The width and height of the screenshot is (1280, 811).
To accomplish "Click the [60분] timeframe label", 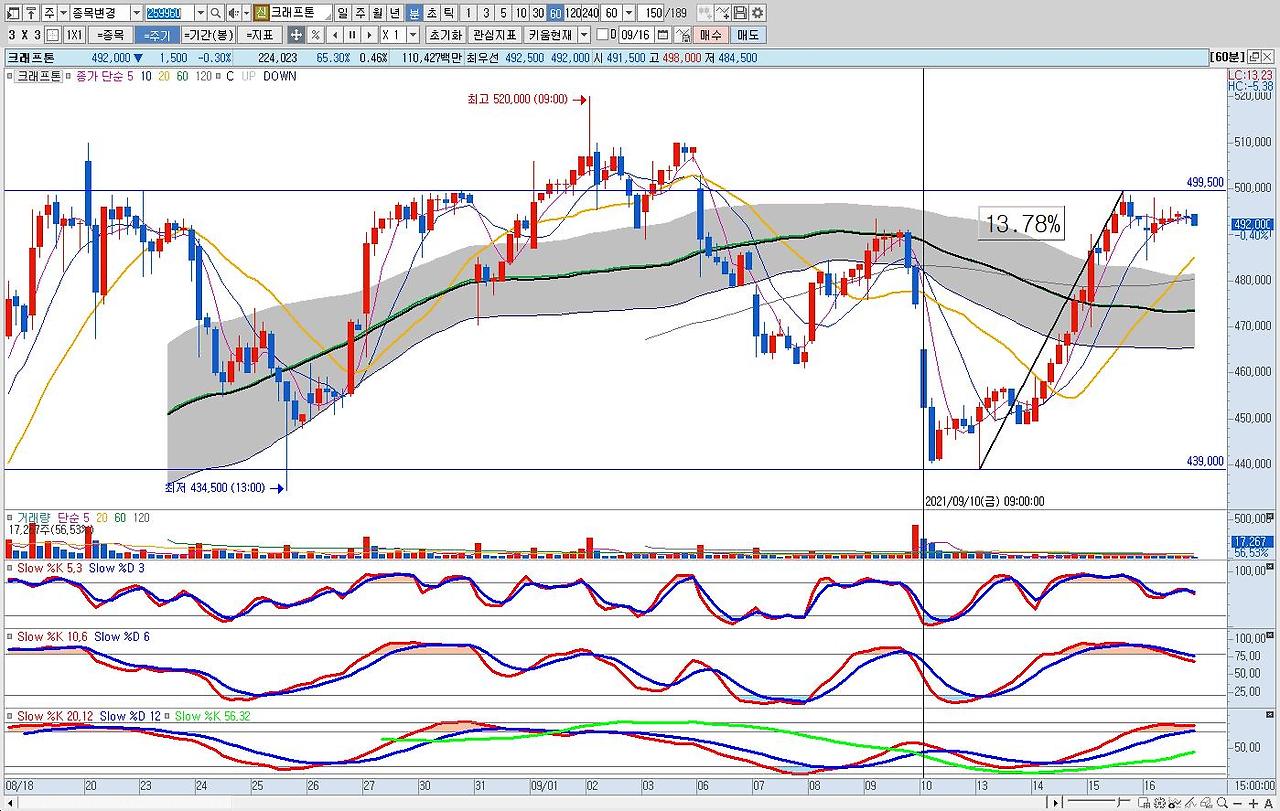I will [x=1225, y=58].
